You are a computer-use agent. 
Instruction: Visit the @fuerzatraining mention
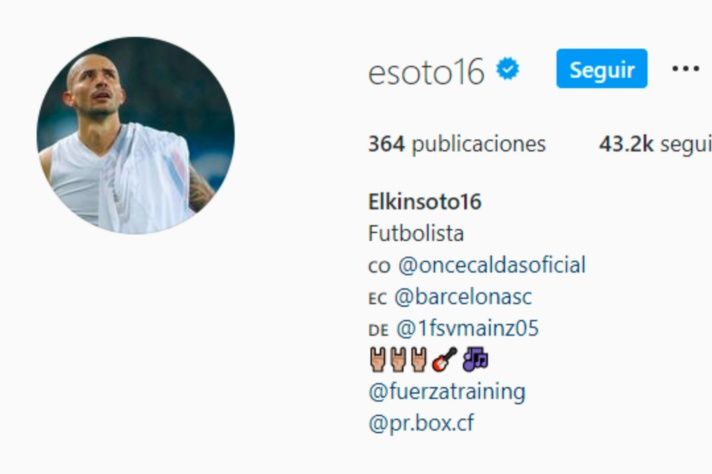tap(447, 391)
